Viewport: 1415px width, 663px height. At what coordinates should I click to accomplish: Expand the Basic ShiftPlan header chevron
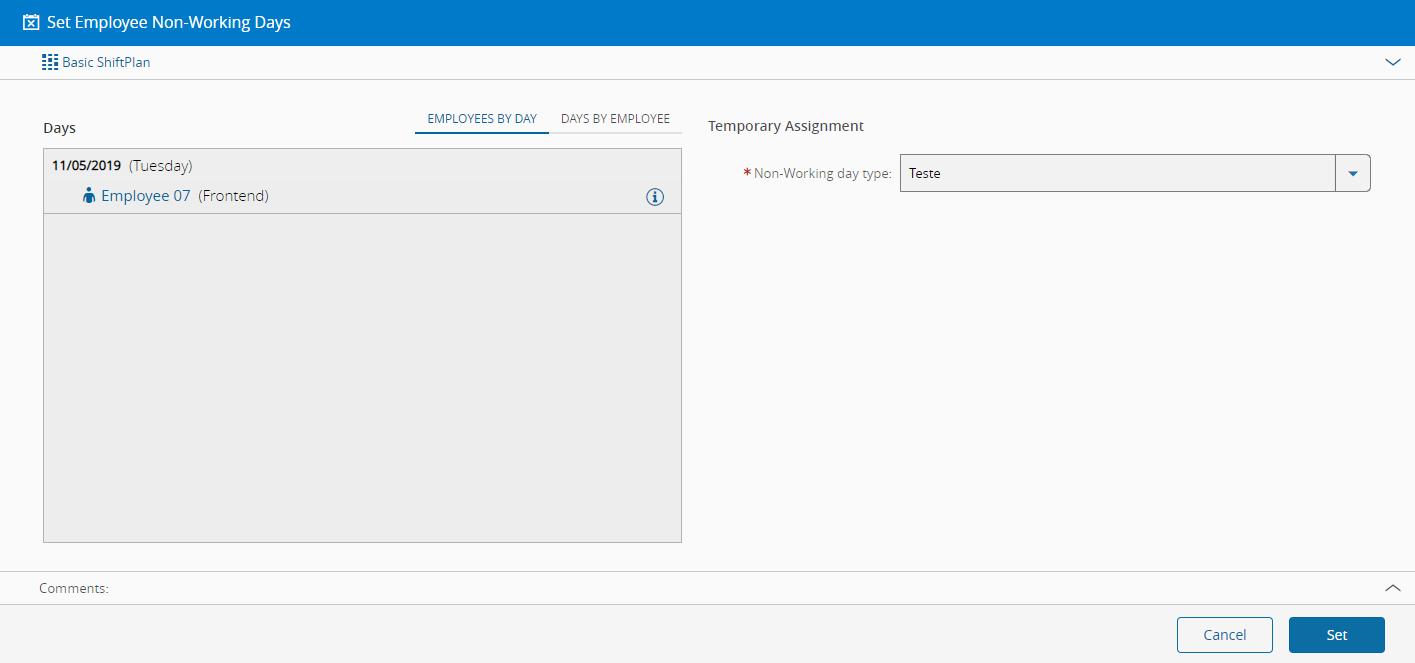1393,62
